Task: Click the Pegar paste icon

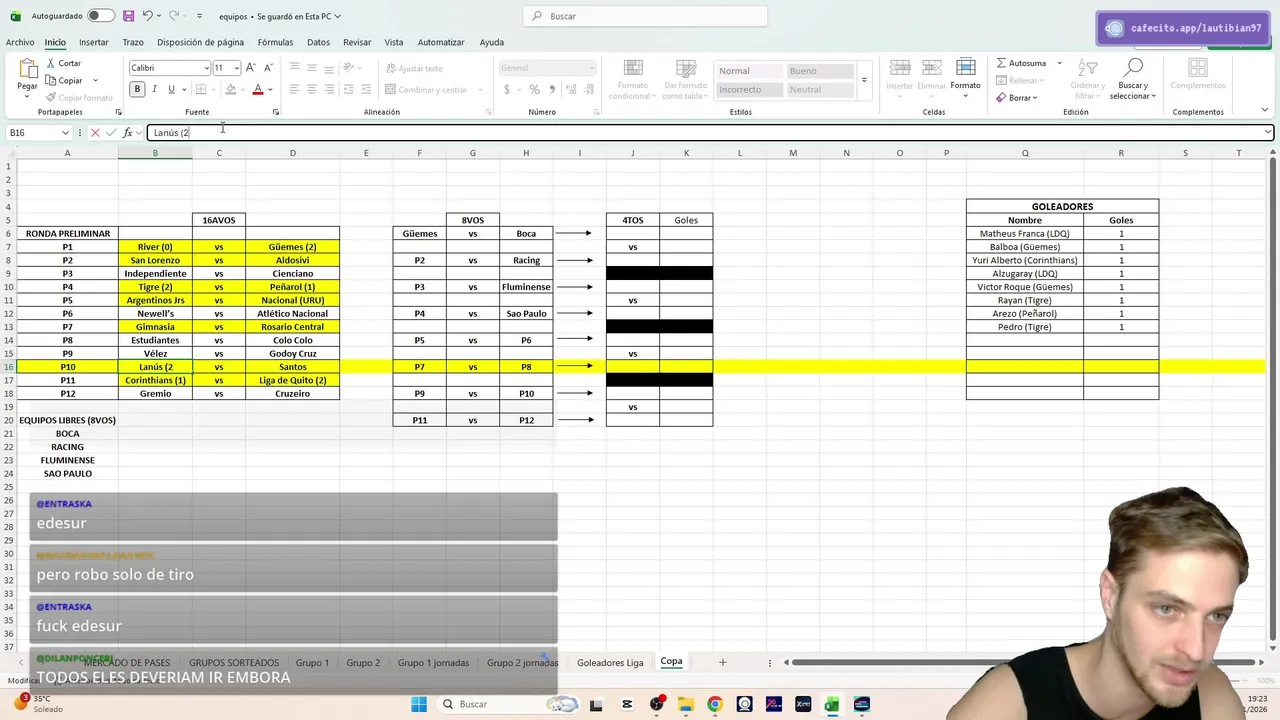Action: coord(27,69)
